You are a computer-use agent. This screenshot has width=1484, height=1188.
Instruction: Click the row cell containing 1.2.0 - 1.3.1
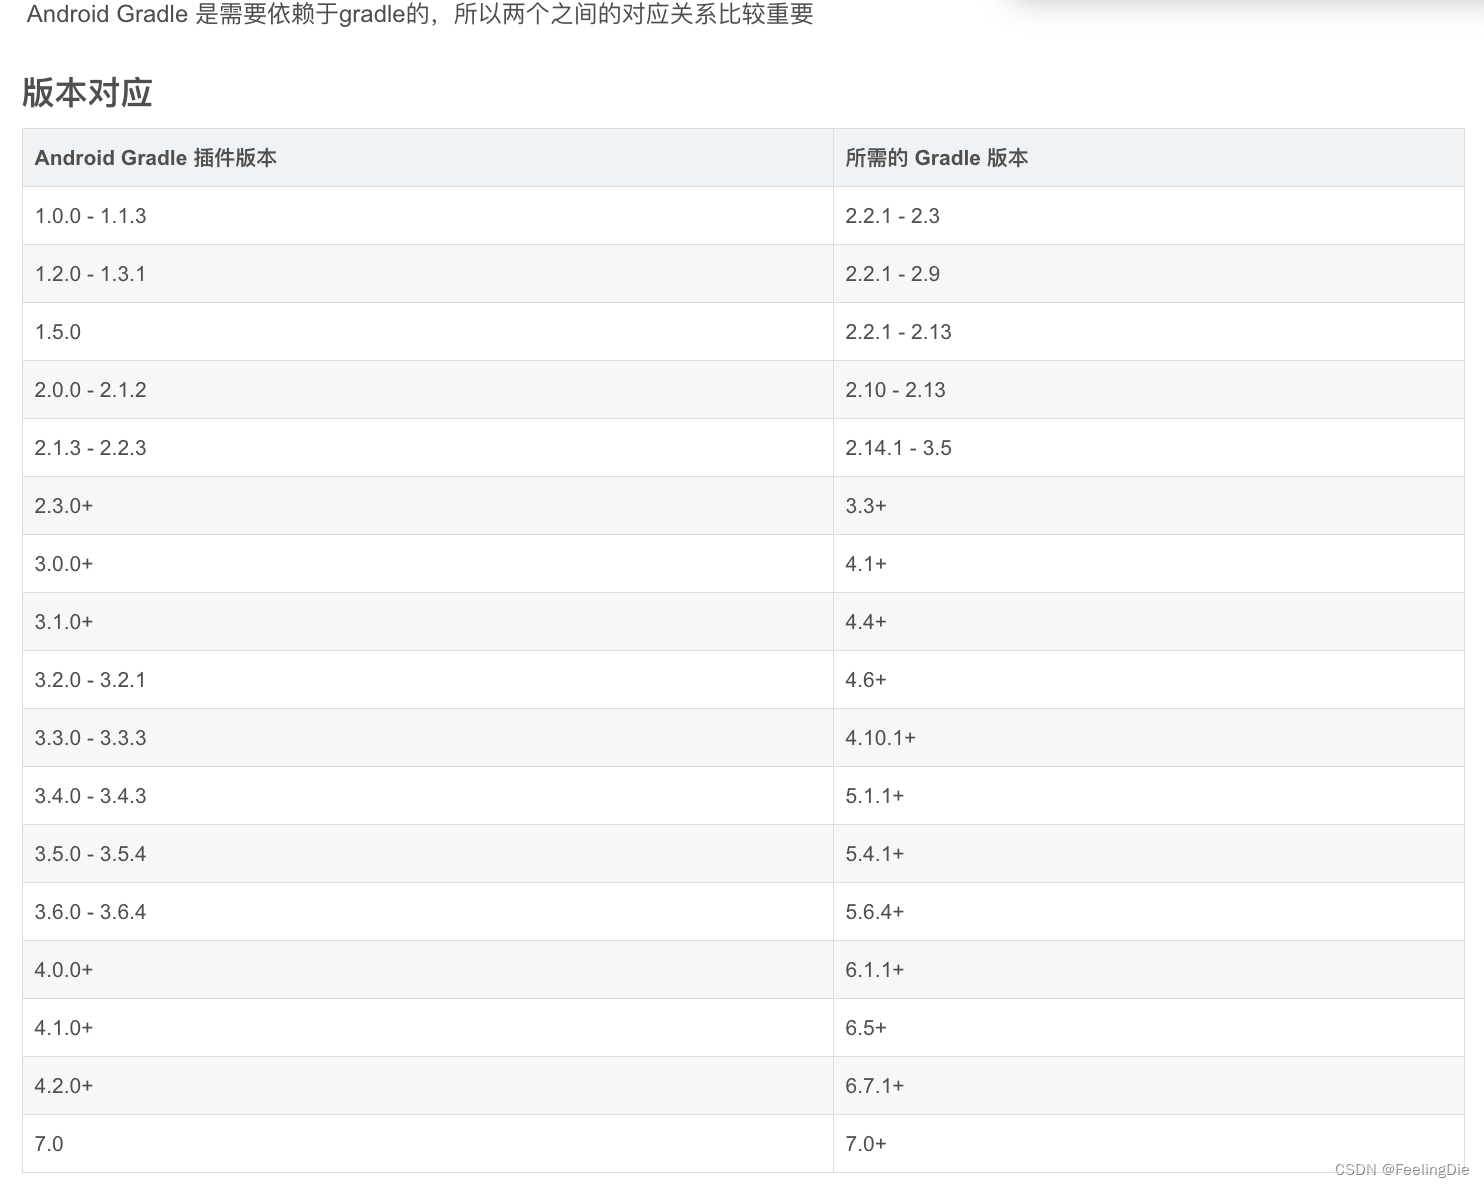click(91, 273)
